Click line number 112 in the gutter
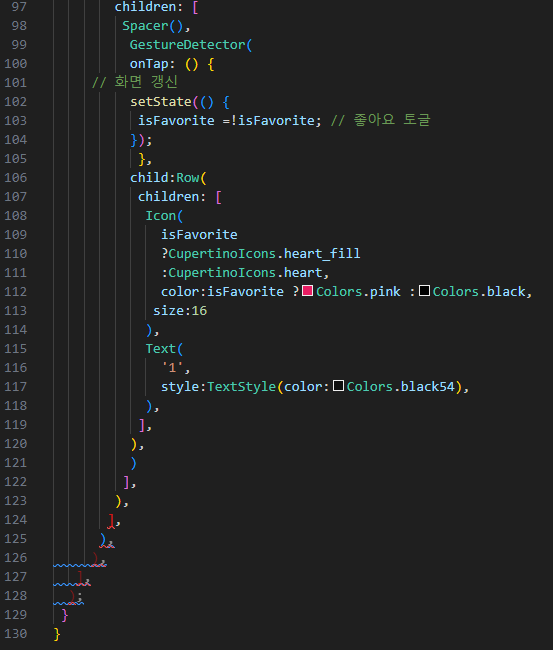Screen dimensions: 553x650 tap(16, 292)
